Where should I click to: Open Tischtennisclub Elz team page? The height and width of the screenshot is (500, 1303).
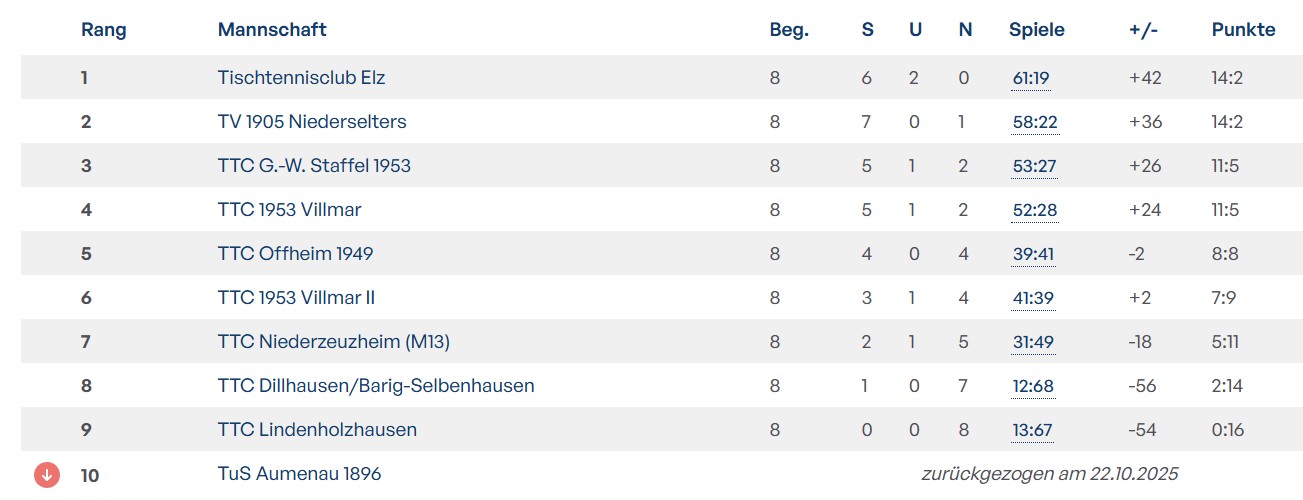point(301,78)
